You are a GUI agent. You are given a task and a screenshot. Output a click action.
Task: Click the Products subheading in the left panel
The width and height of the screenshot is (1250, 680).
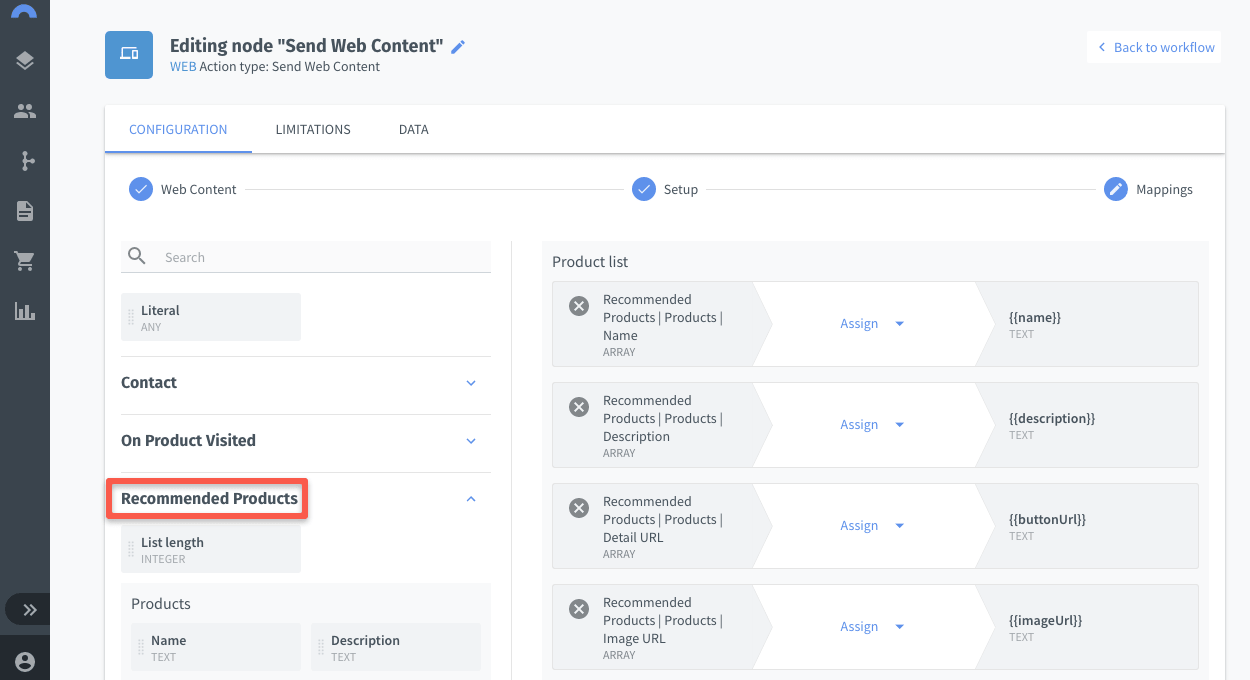[161, 604]
